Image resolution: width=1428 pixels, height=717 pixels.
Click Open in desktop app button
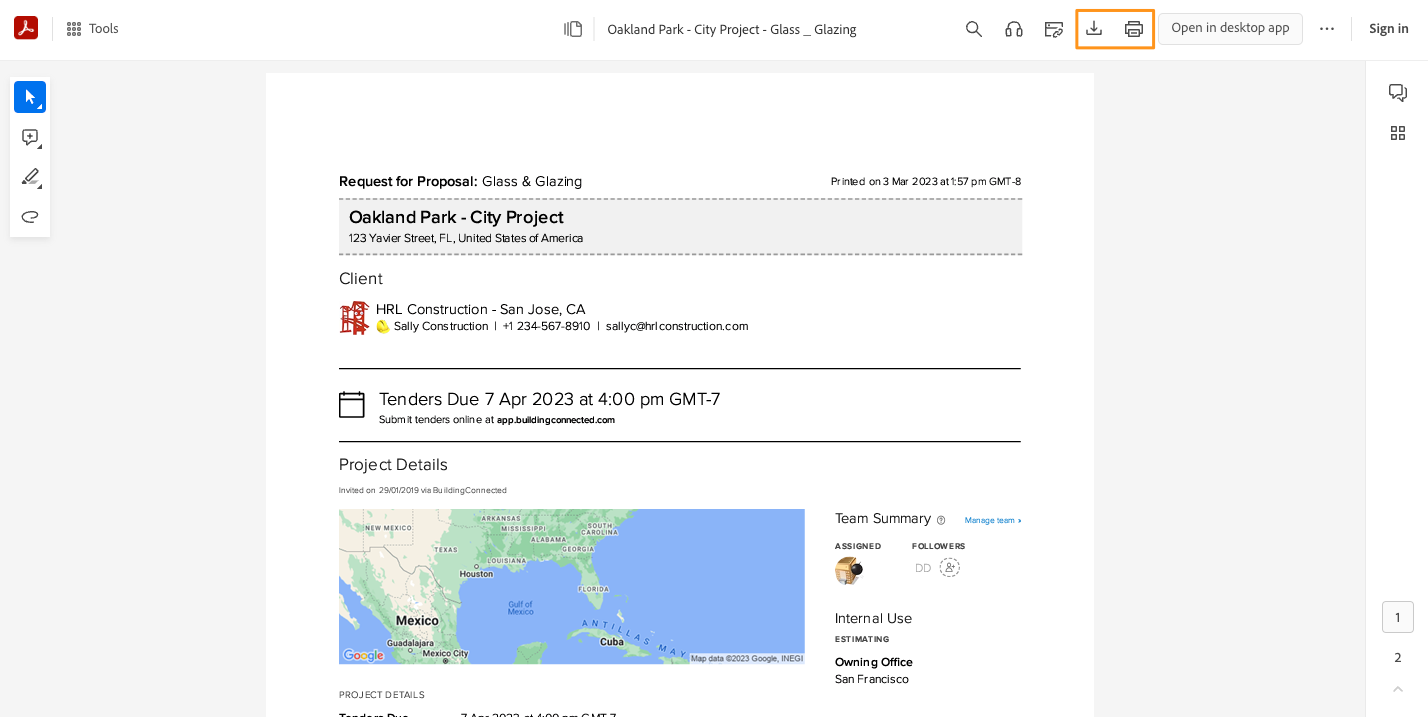tap(1230, 28)
